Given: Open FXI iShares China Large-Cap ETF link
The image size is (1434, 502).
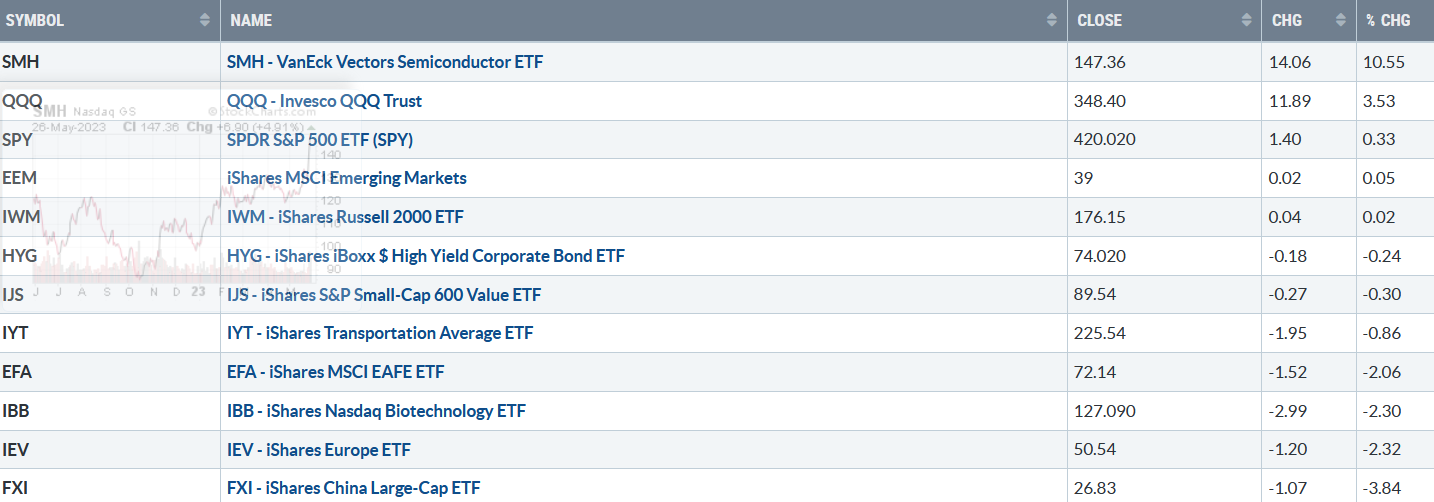Looking at the screenshot, I should (x=354, y=488).
